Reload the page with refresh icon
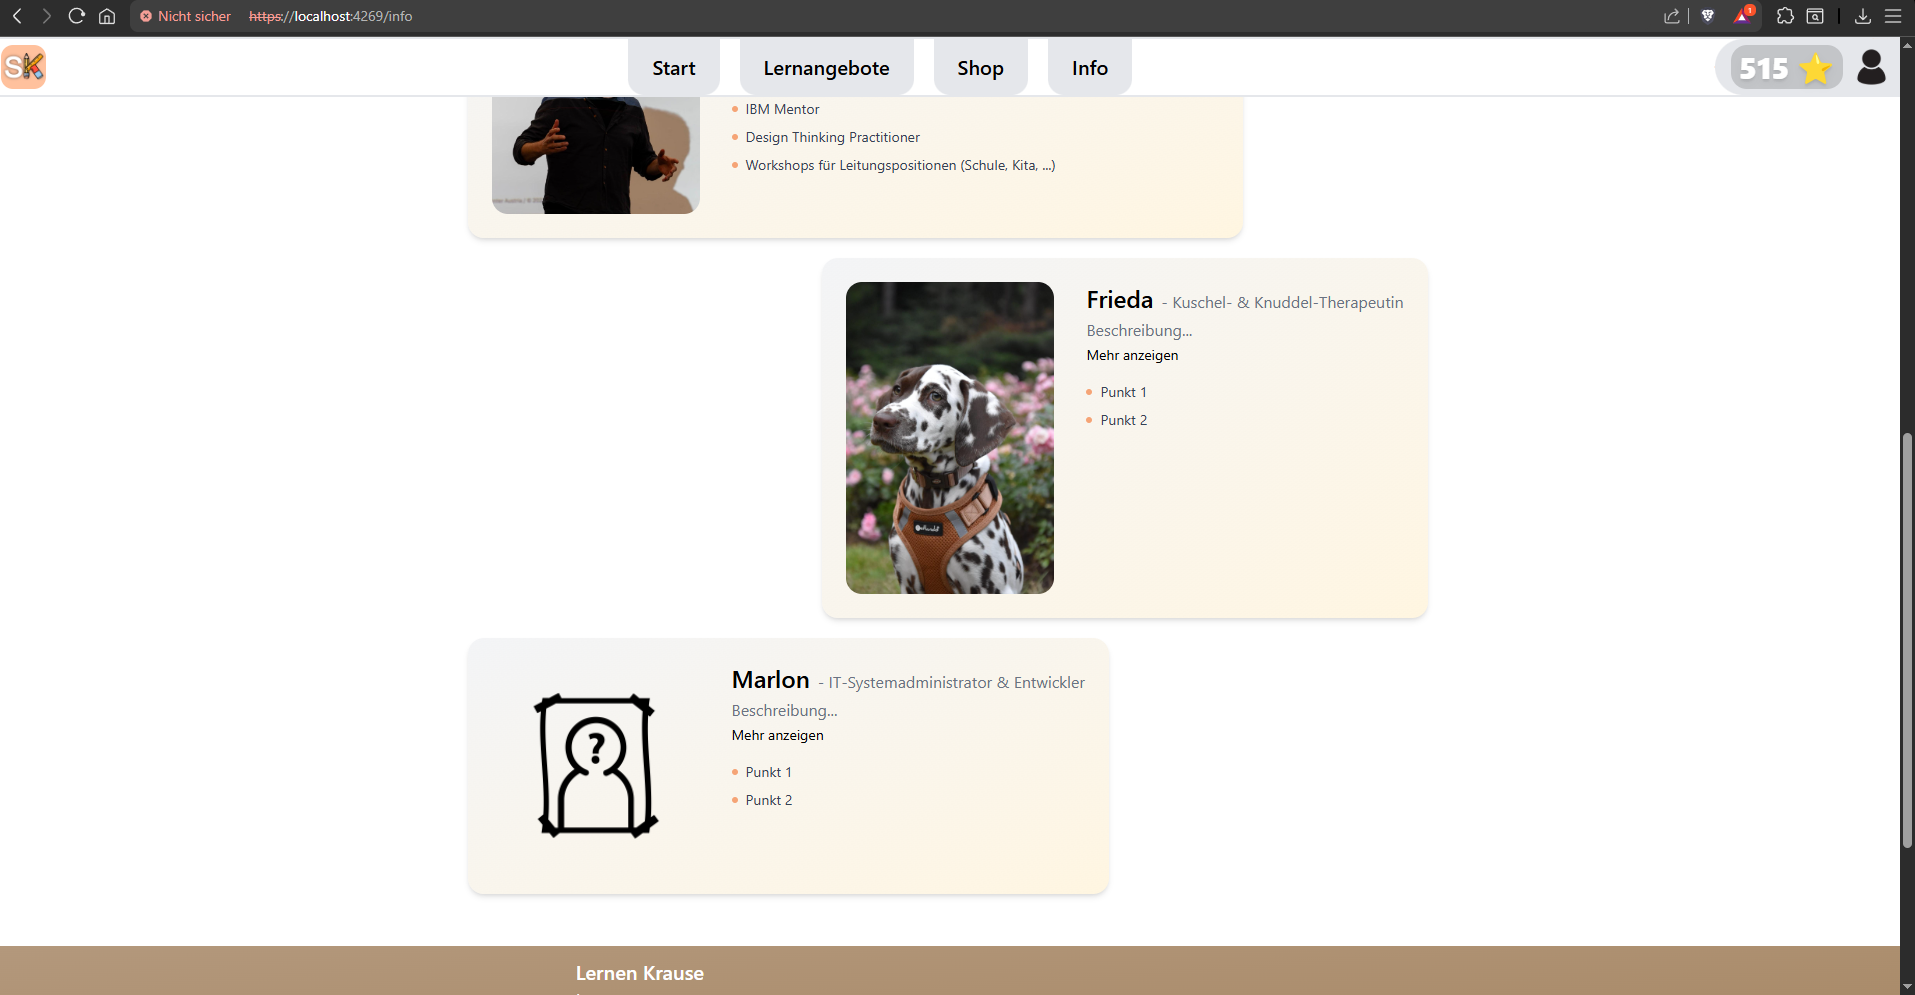The image size is (1915, 995). tap(76, 16)
